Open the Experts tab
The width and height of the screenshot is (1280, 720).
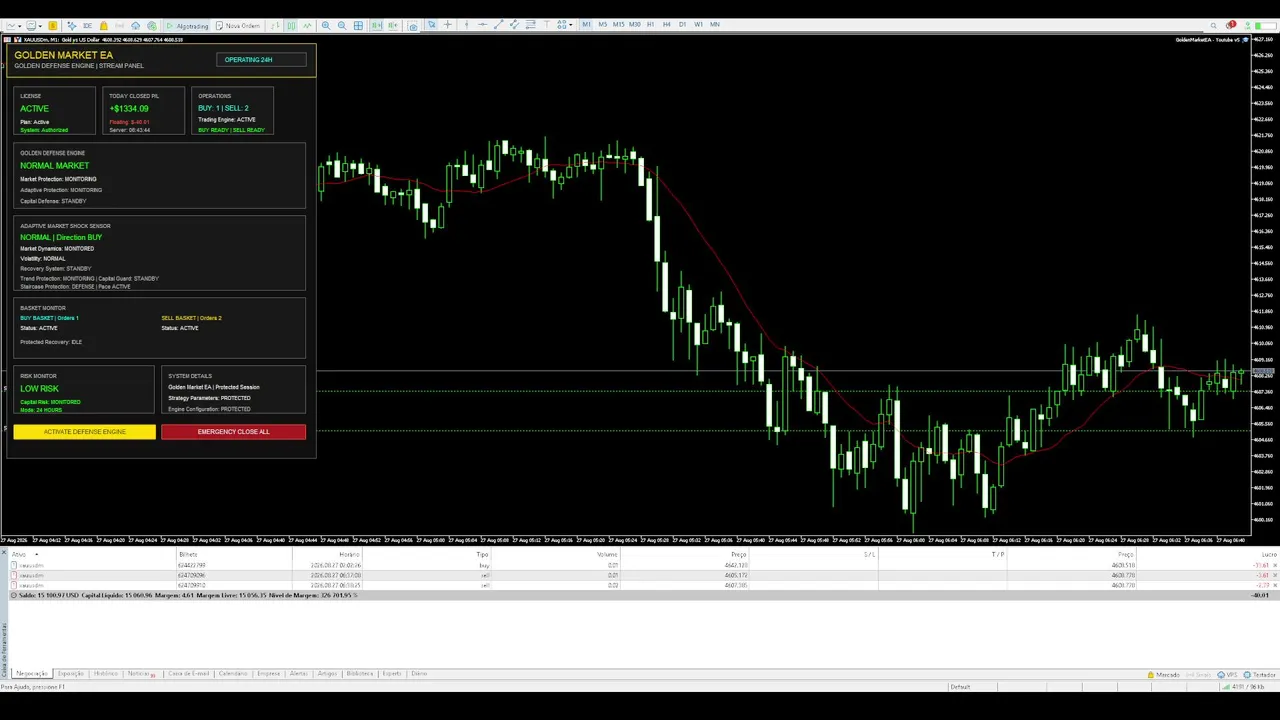coord(392,674)
